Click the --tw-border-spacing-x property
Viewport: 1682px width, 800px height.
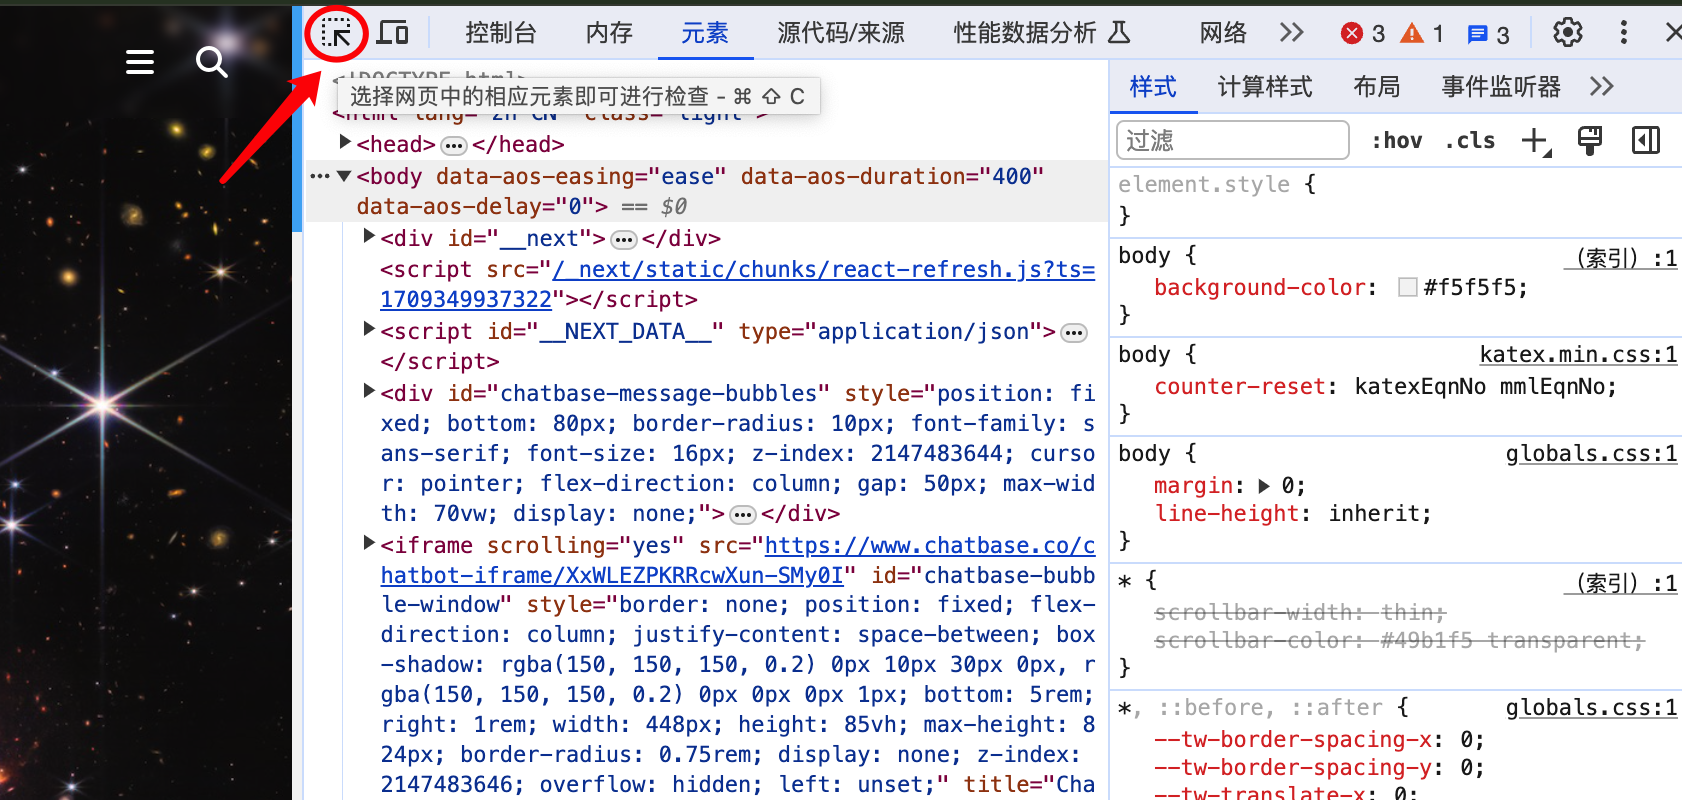click(1293, 739)
